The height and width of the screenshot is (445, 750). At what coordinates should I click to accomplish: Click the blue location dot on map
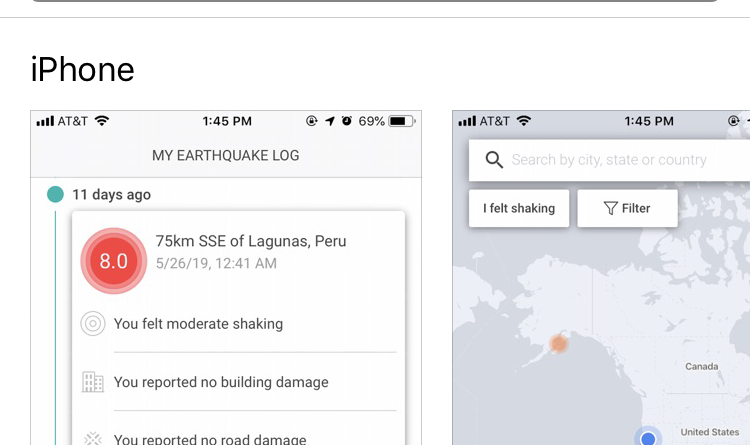[648, 438]
